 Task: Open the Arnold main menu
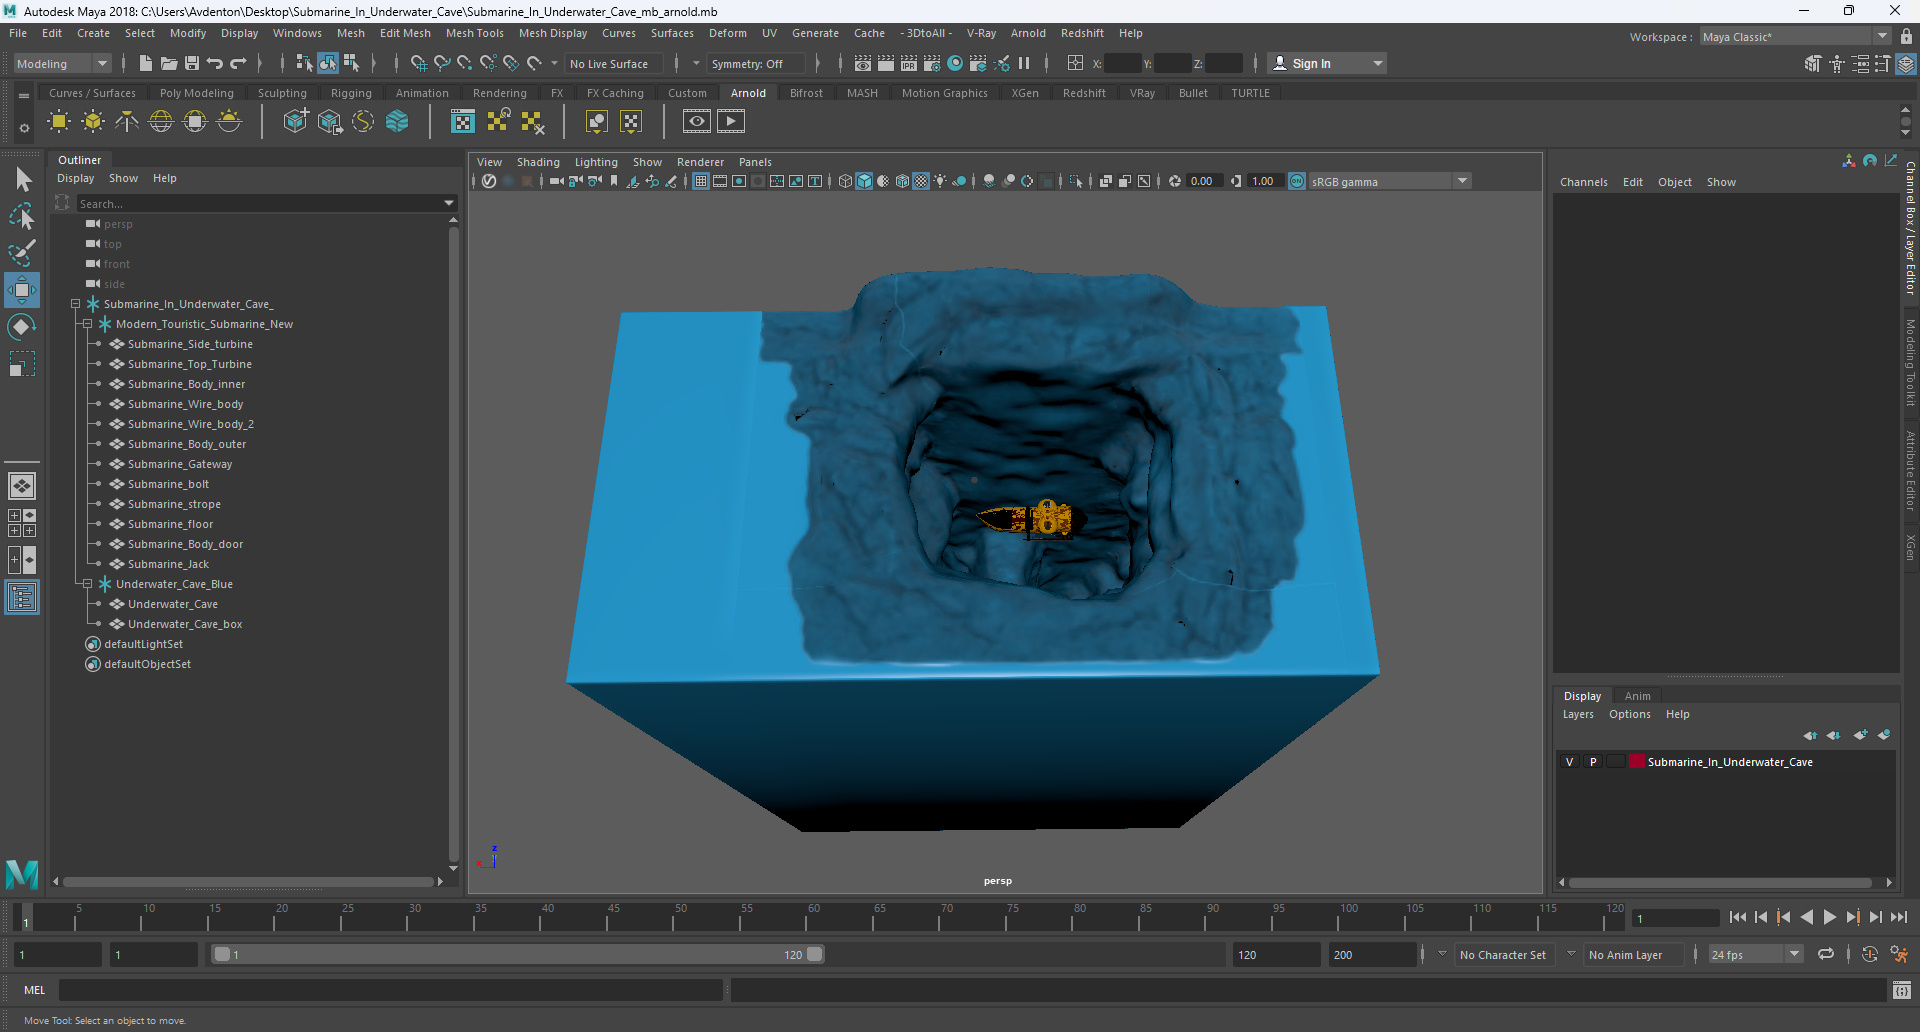[1027, 33]
